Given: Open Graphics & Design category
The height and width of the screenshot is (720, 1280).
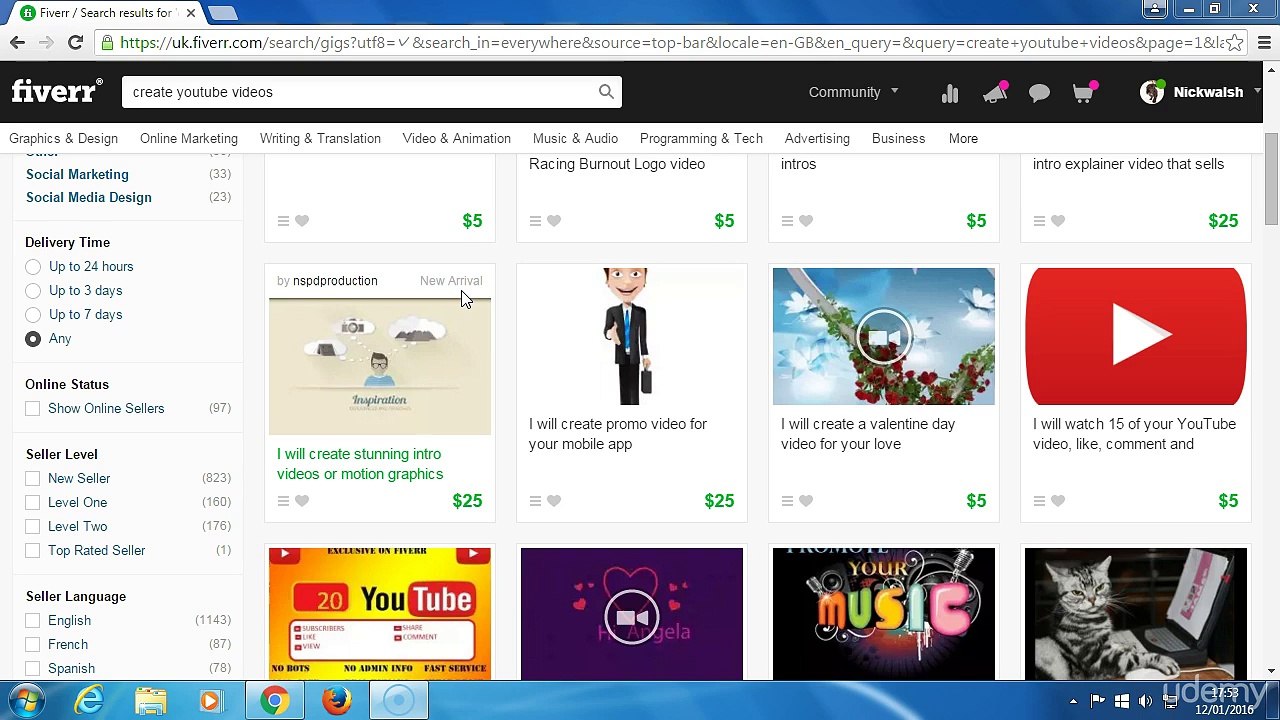Looking at the screenshot, I should click(x=63, y=139).
